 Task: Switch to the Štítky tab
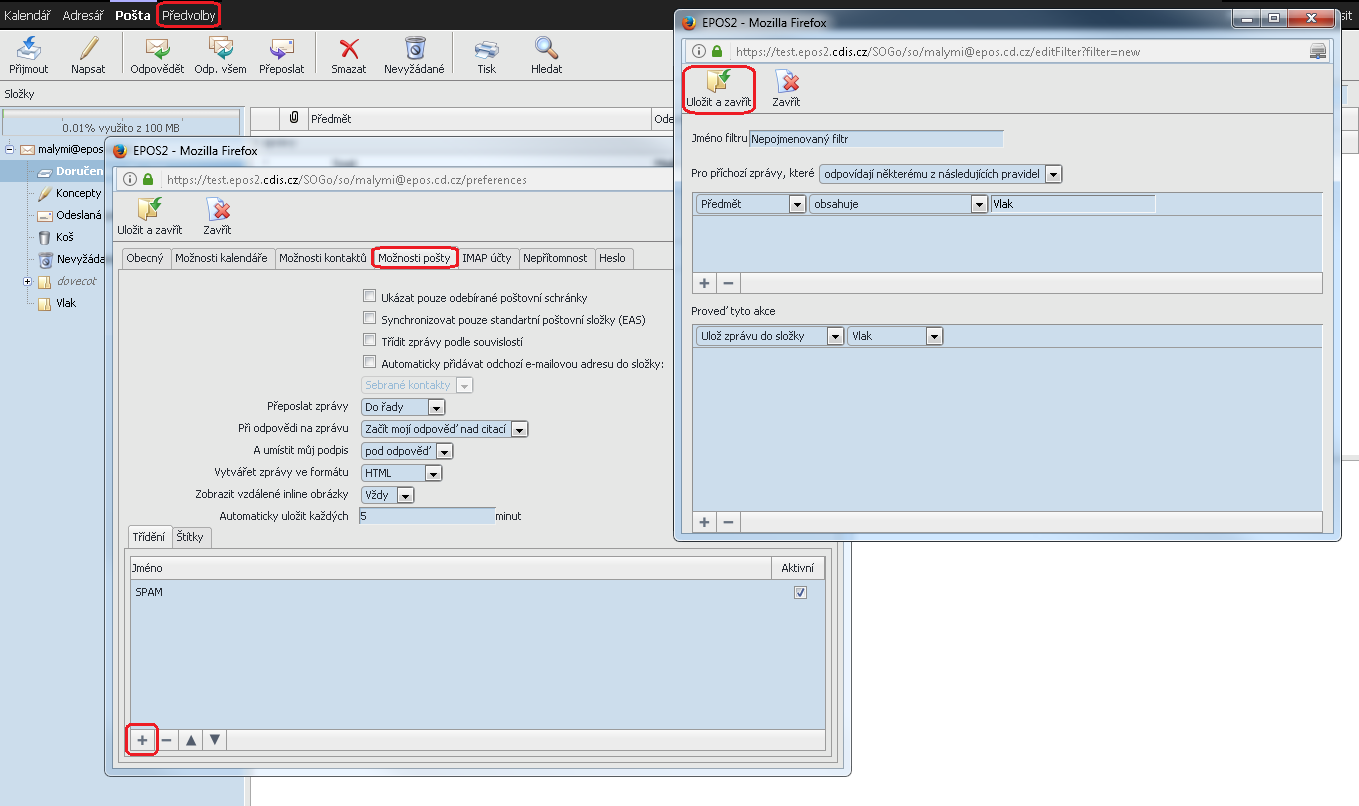(190, 537)
